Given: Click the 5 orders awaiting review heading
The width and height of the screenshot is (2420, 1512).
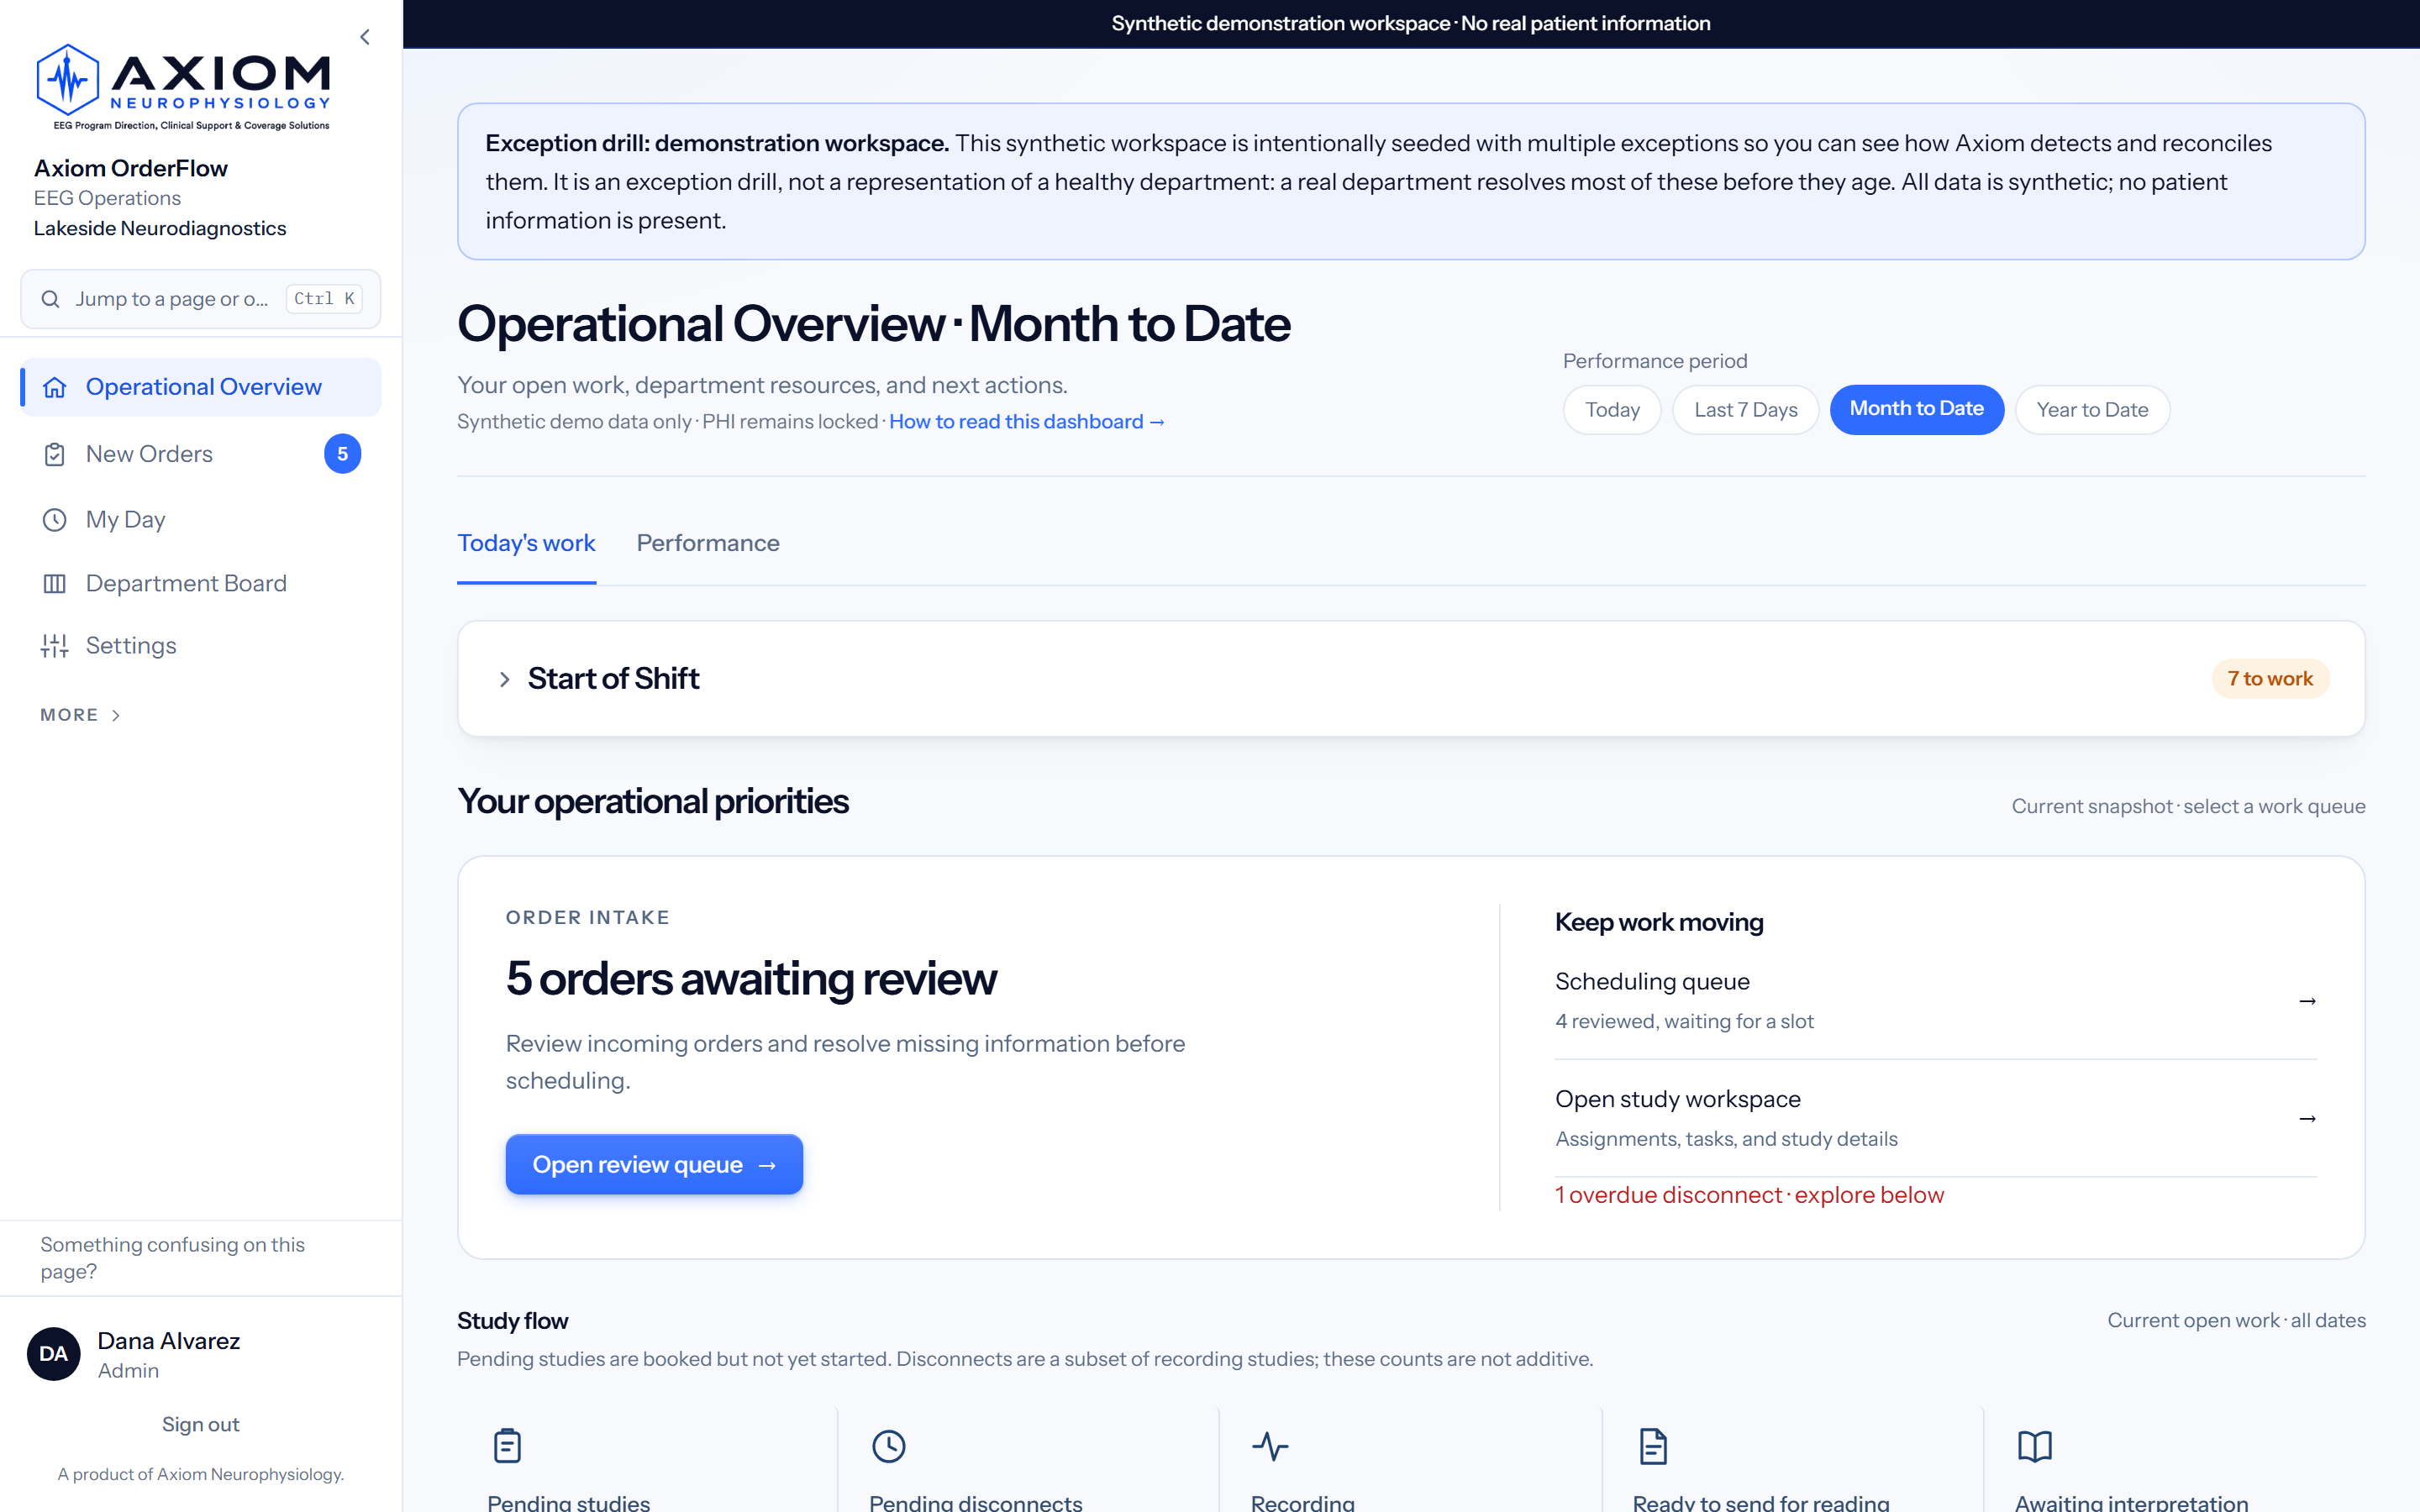Looking at the screenshot, I should pyautogui.click(x=751, y=978).
